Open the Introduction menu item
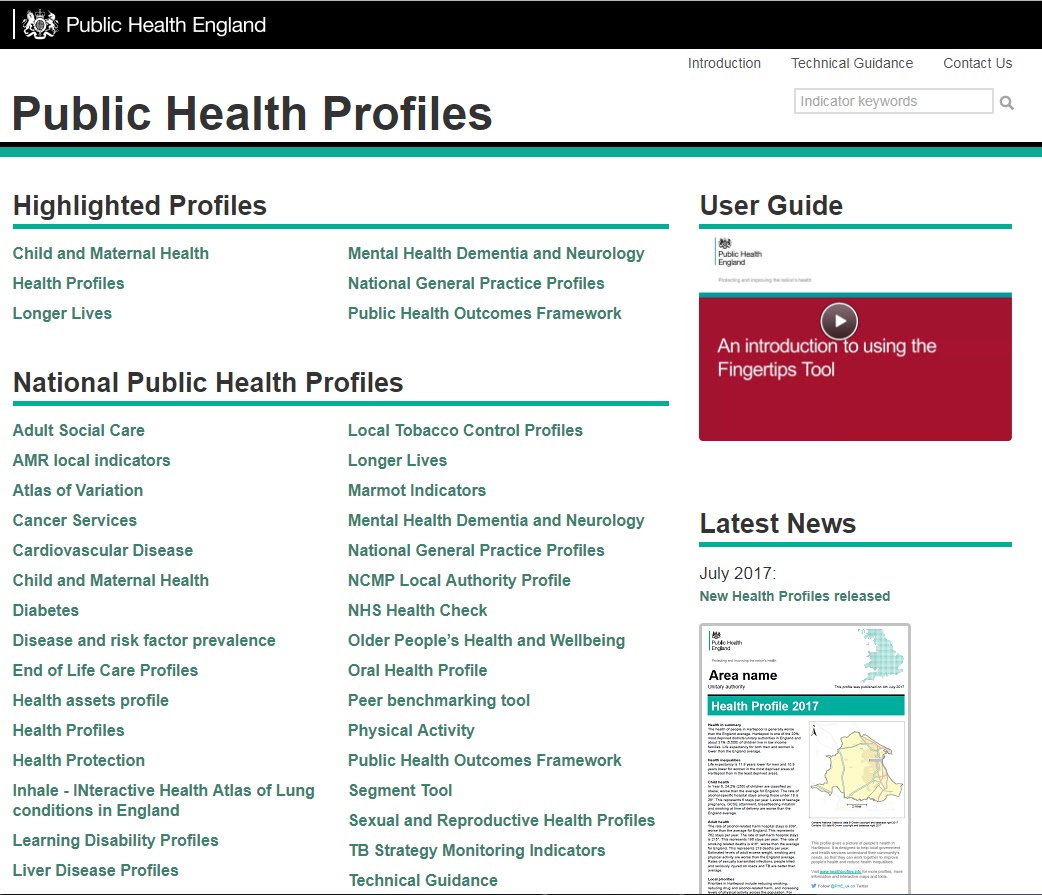The image size is (1042, 895). point(724,63)
